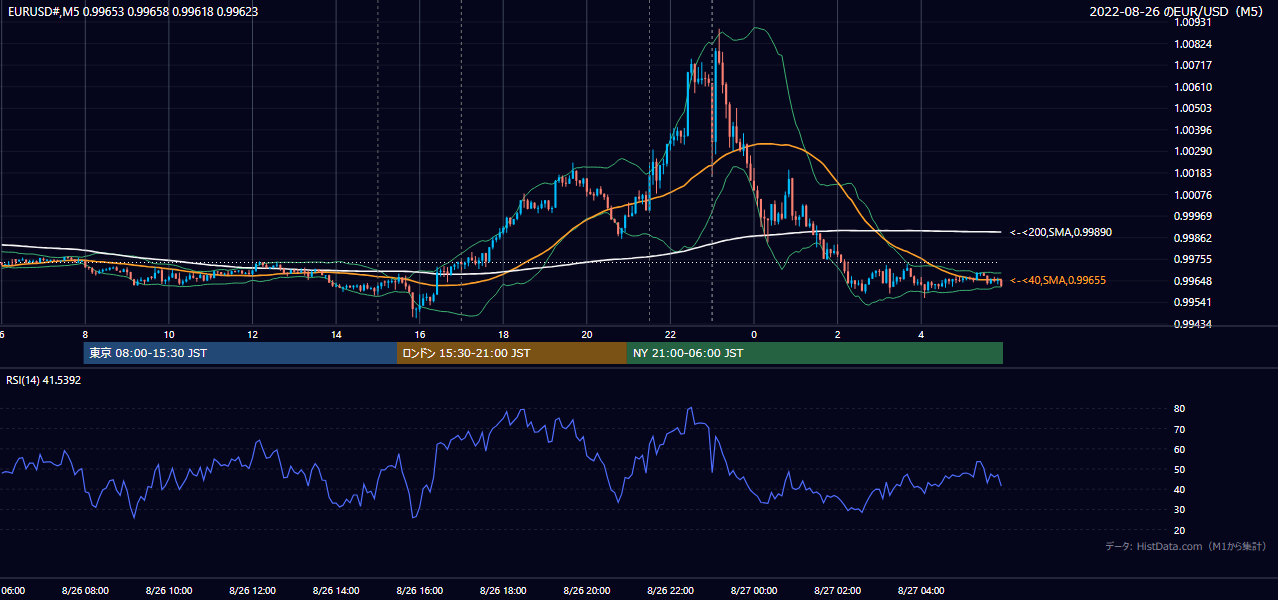Click price axis value 1.00503
Screen dimensions: 1278x600
[1193, 108]
